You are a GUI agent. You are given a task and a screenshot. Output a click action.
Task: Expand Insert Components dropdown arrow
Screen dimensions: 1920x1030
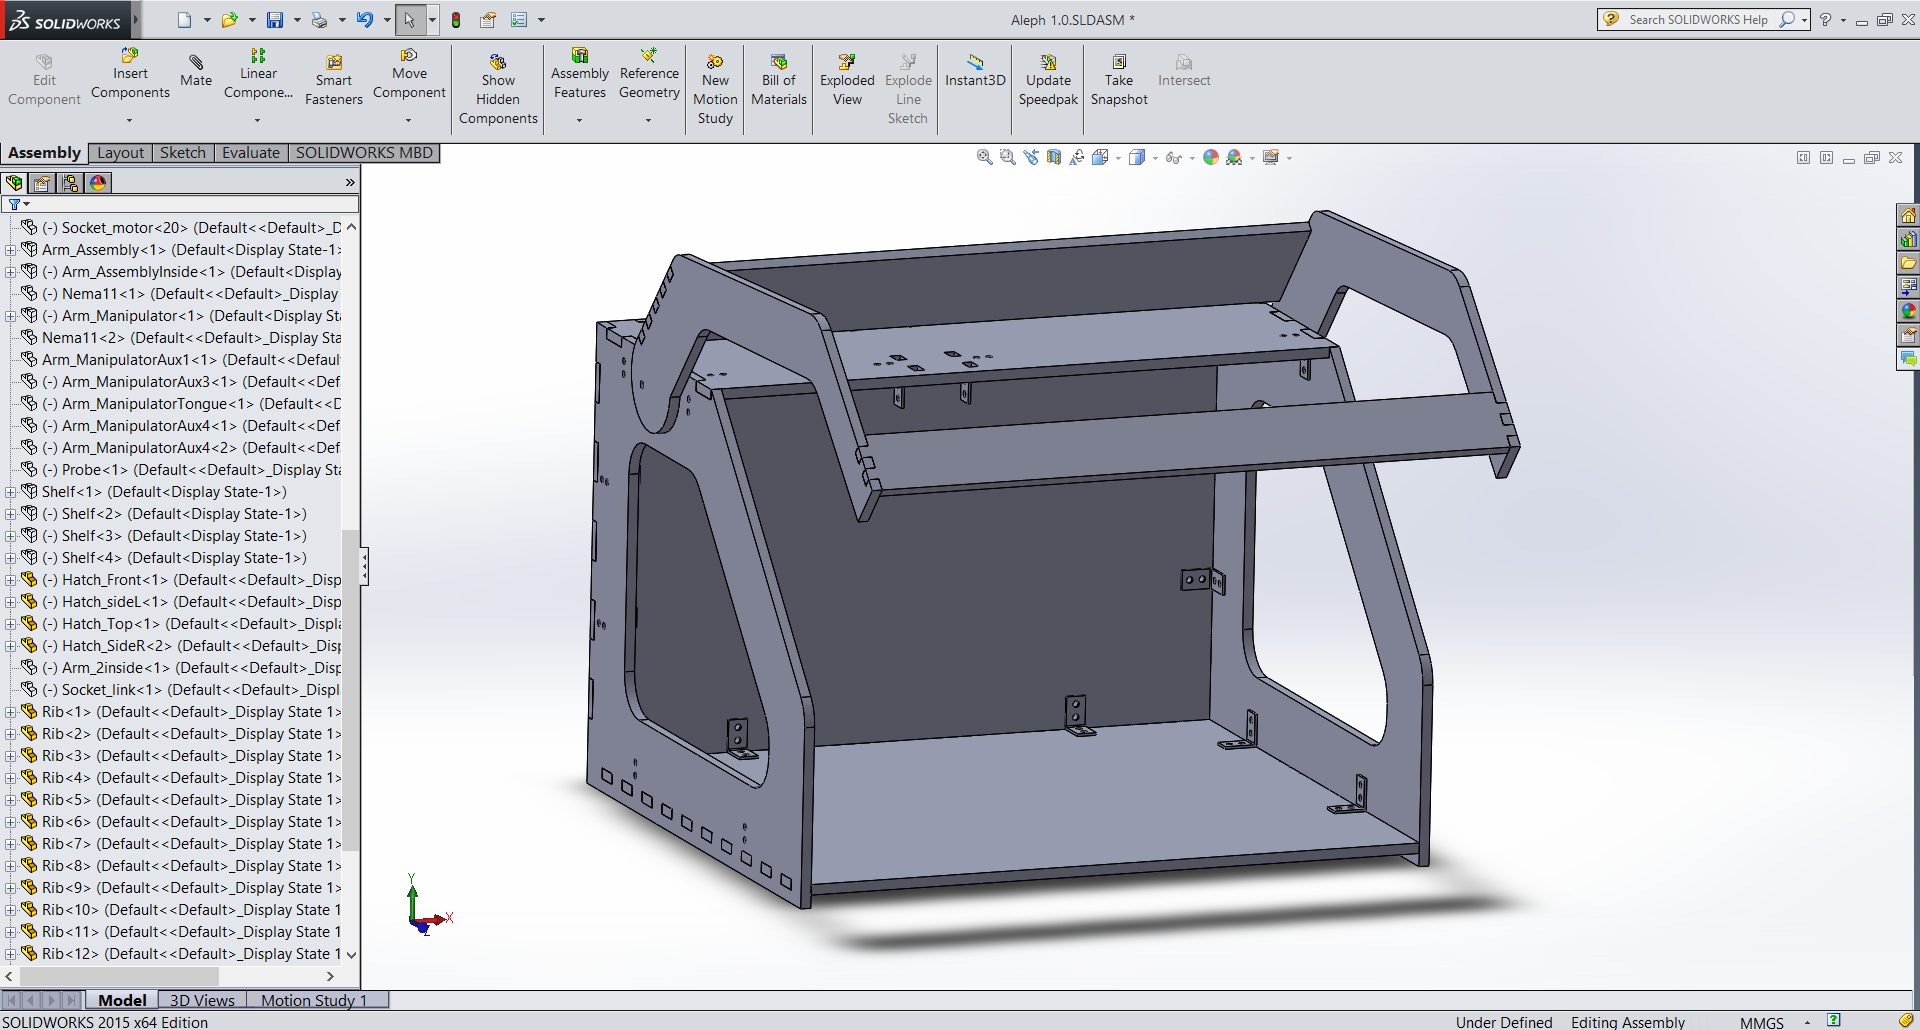129,120
